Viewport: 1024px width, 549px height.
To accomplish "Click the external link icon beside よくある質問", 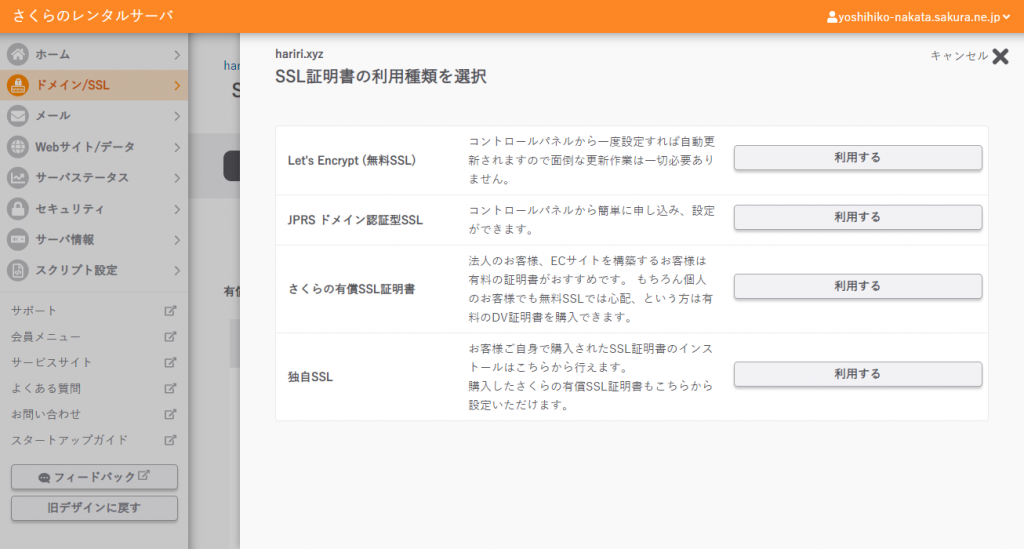I will pyautogui.click(x=170, y=388).
